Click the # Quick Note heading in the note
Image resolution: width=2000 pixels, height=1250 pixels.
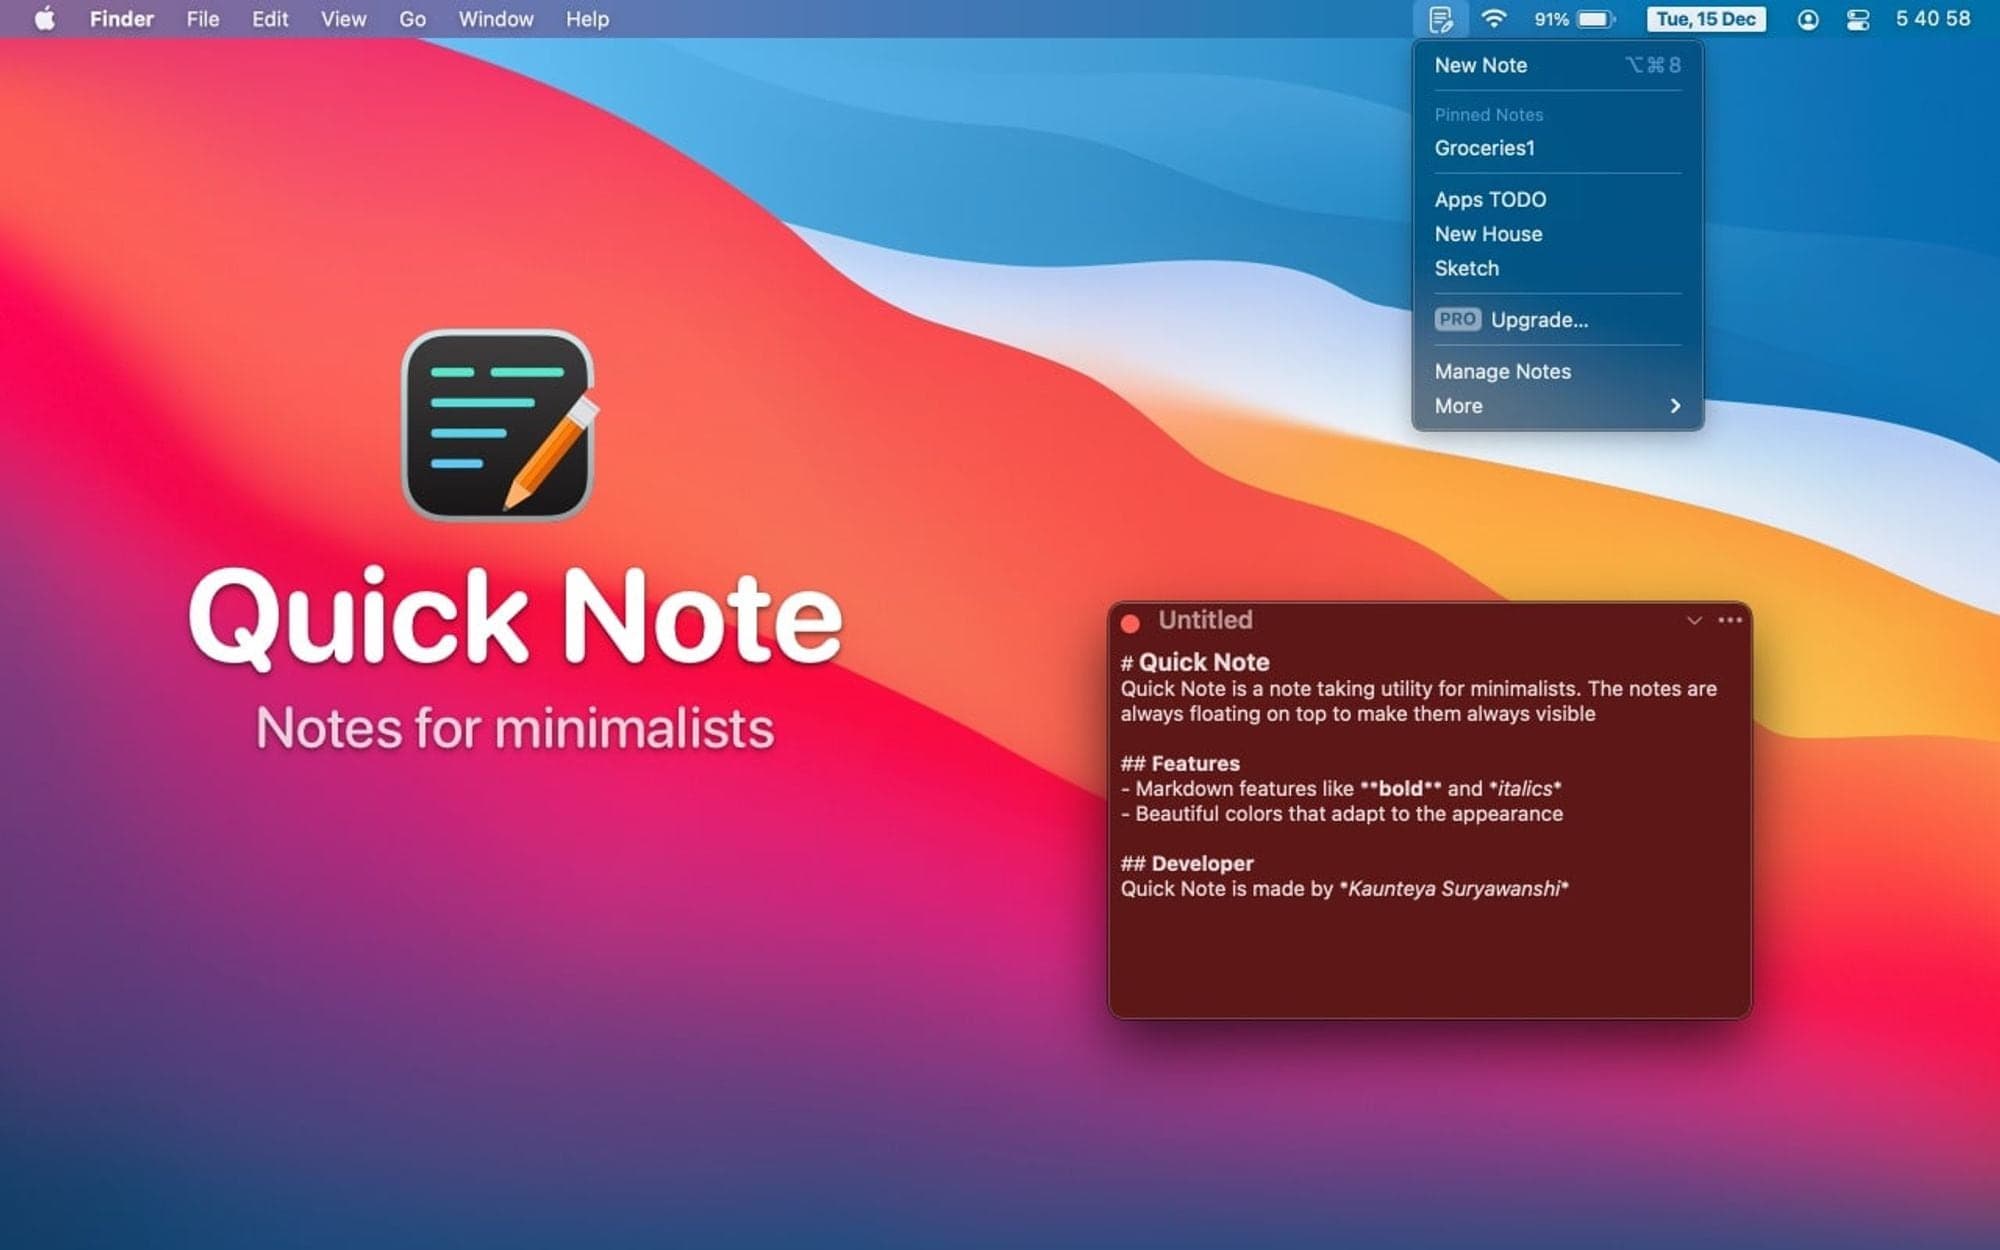pyautogui.click(x=1195, y=662)
